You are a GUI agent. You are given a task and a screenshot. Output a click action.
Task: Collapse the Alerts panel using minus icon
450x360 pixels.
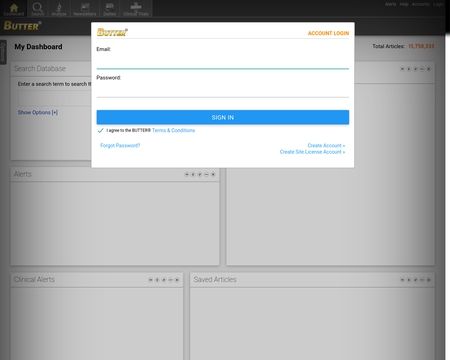point(206,174)
